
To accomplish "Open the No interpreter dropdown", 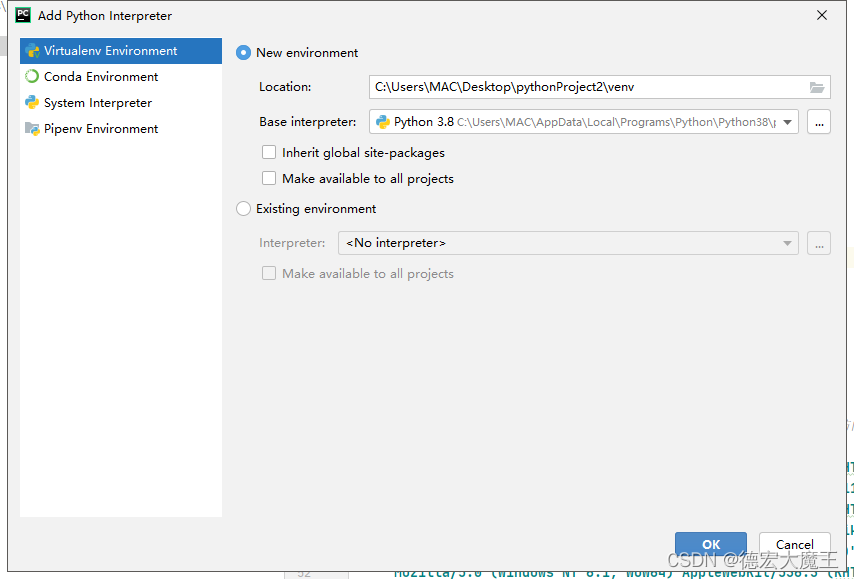I will click(x=567, y=243).
